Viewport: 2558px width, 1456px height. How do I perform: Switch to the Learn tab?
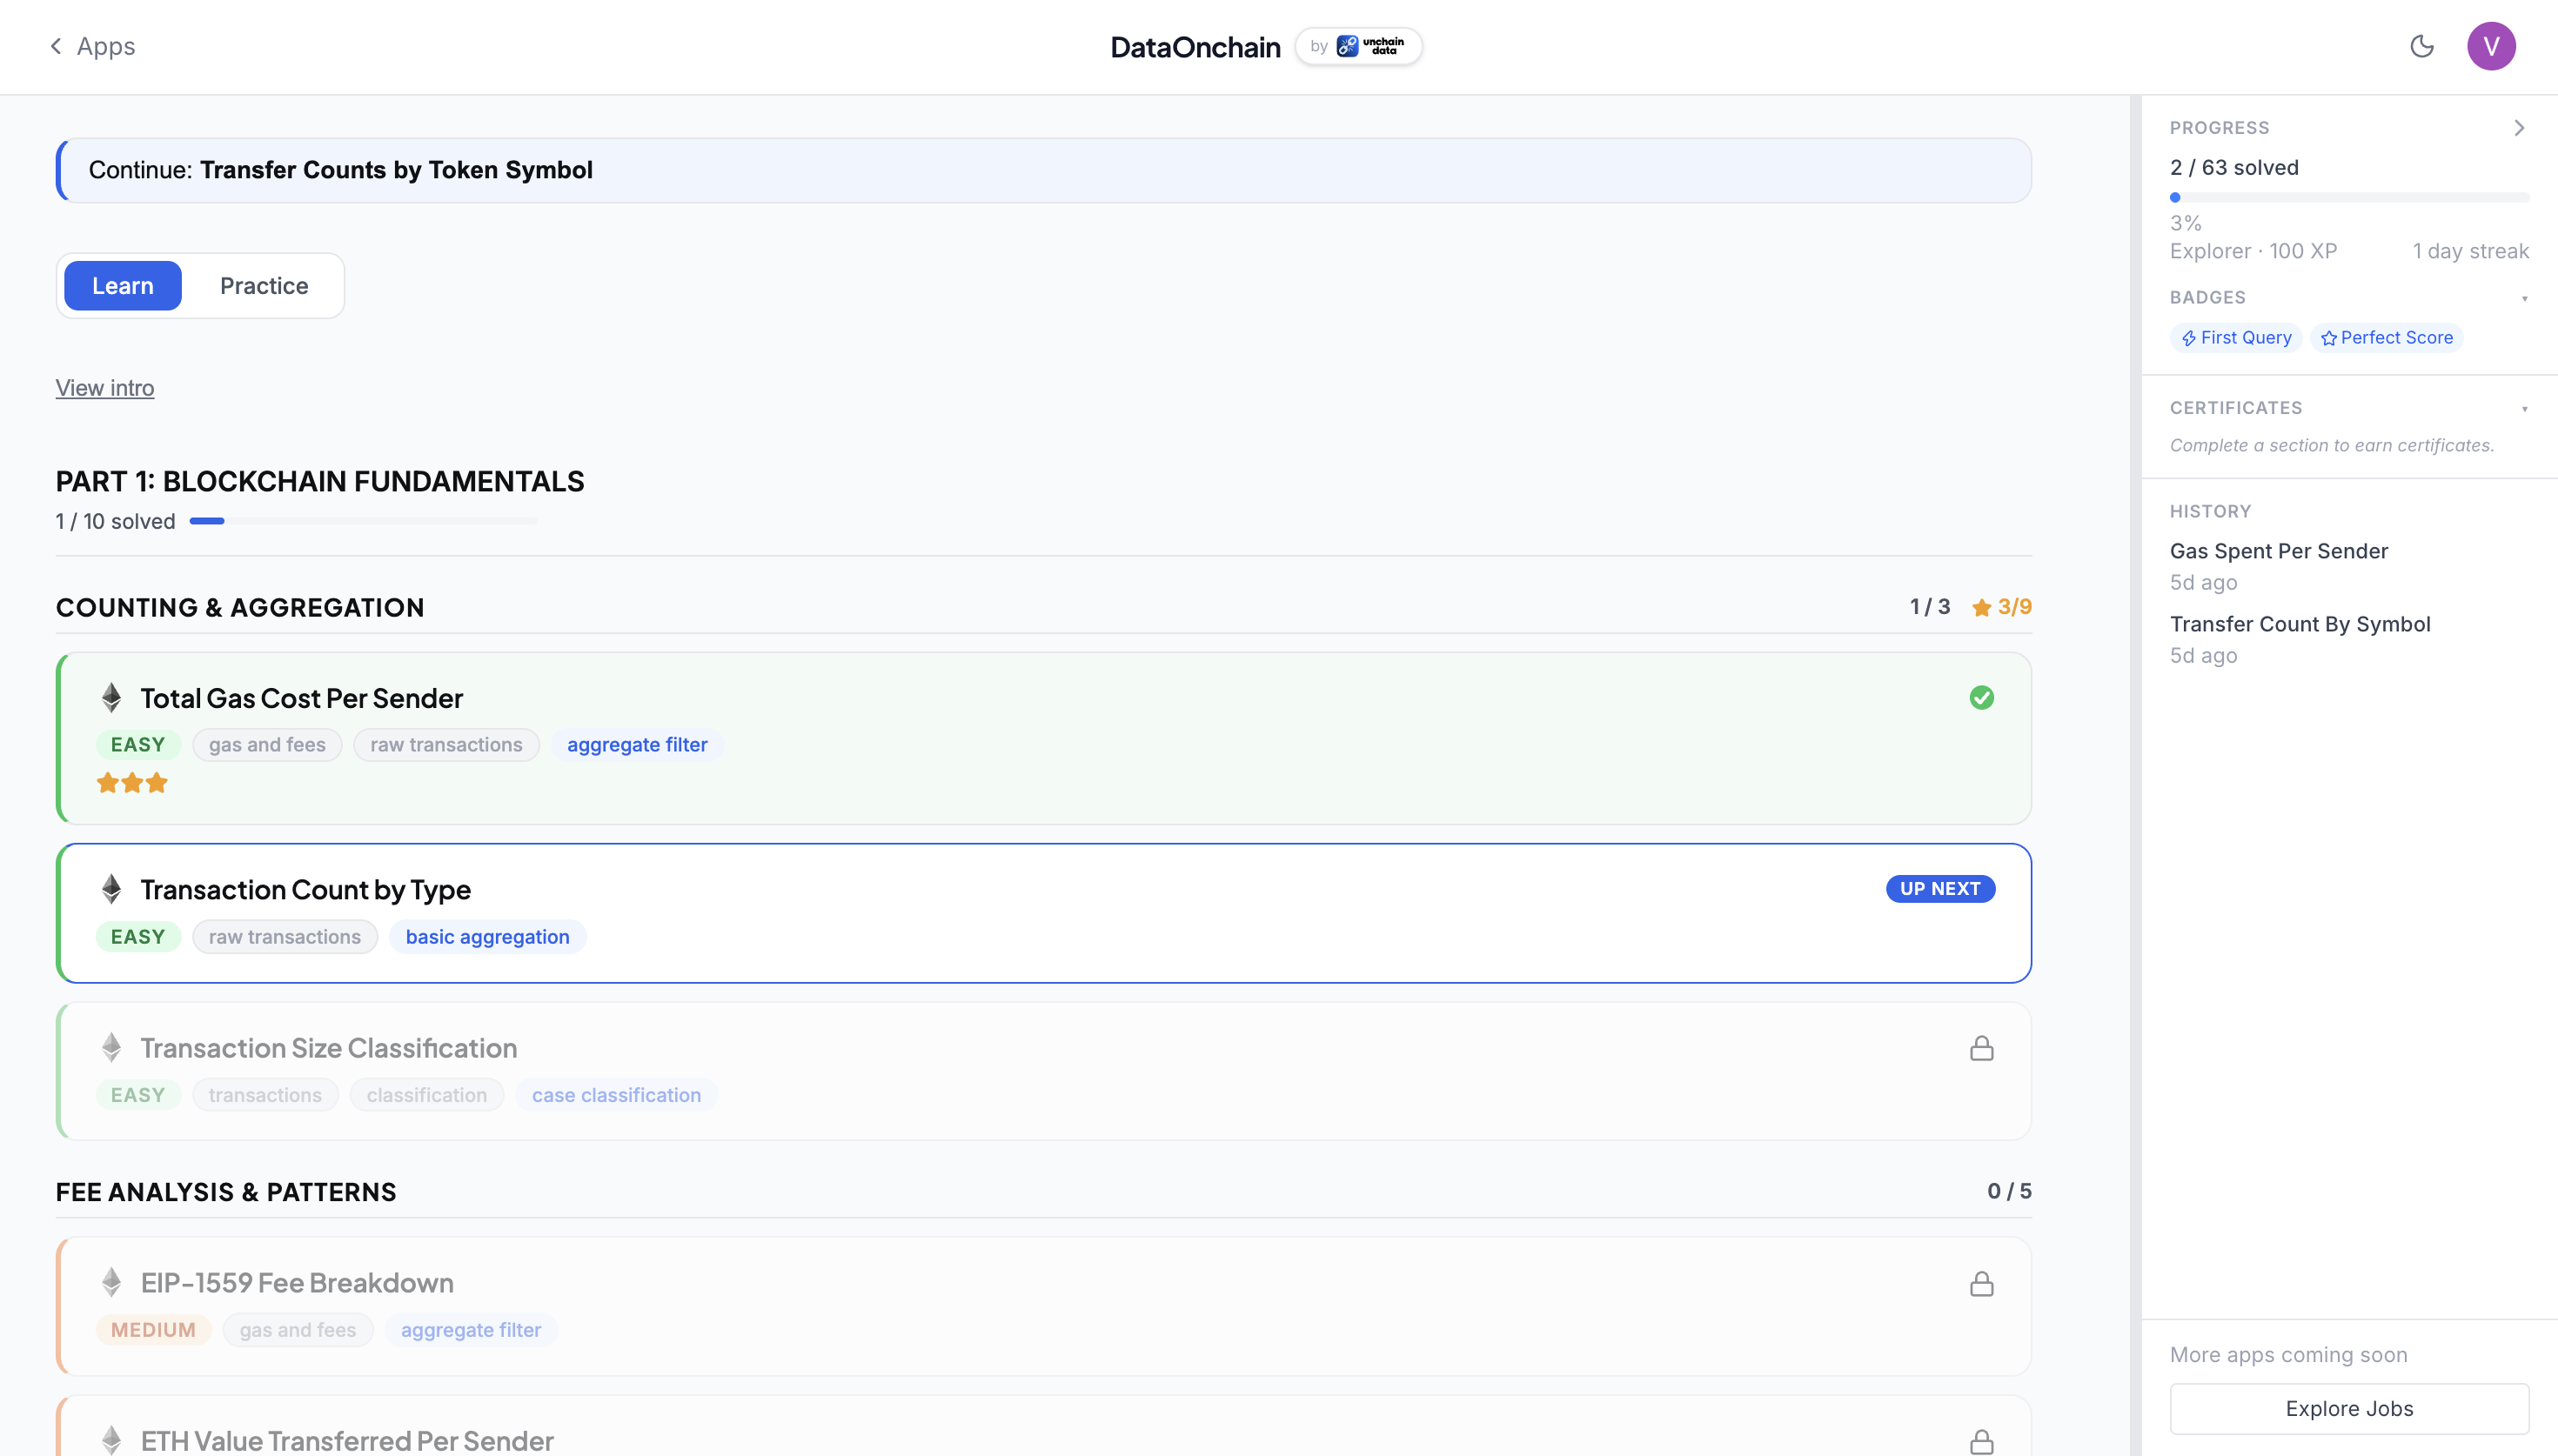pos(123,286)
